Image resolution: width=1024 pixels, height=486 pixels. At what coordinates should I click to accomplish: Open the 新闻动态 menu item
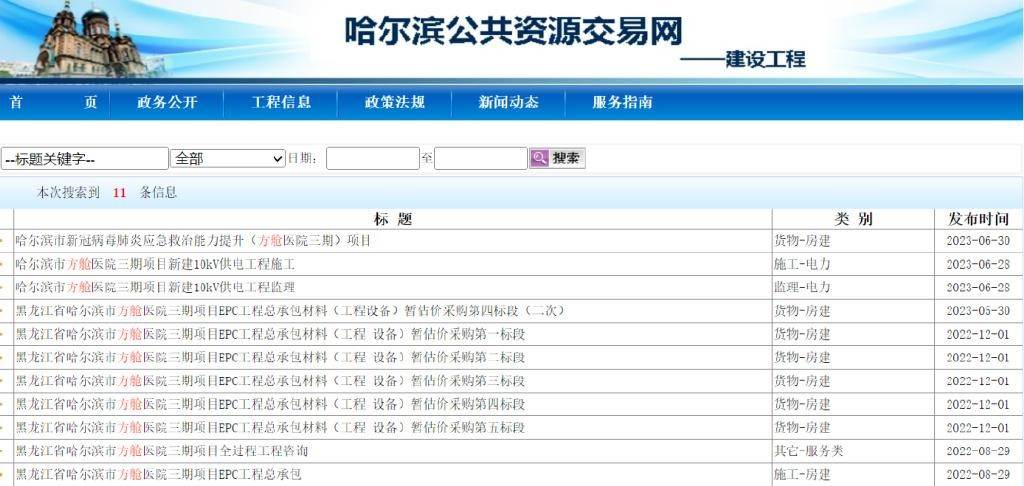pos(509,103)
